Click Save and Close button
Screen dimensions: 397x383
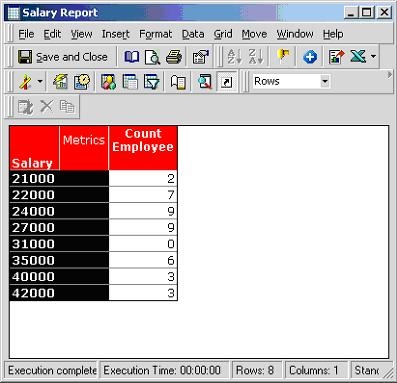click(x=63, y=57)
